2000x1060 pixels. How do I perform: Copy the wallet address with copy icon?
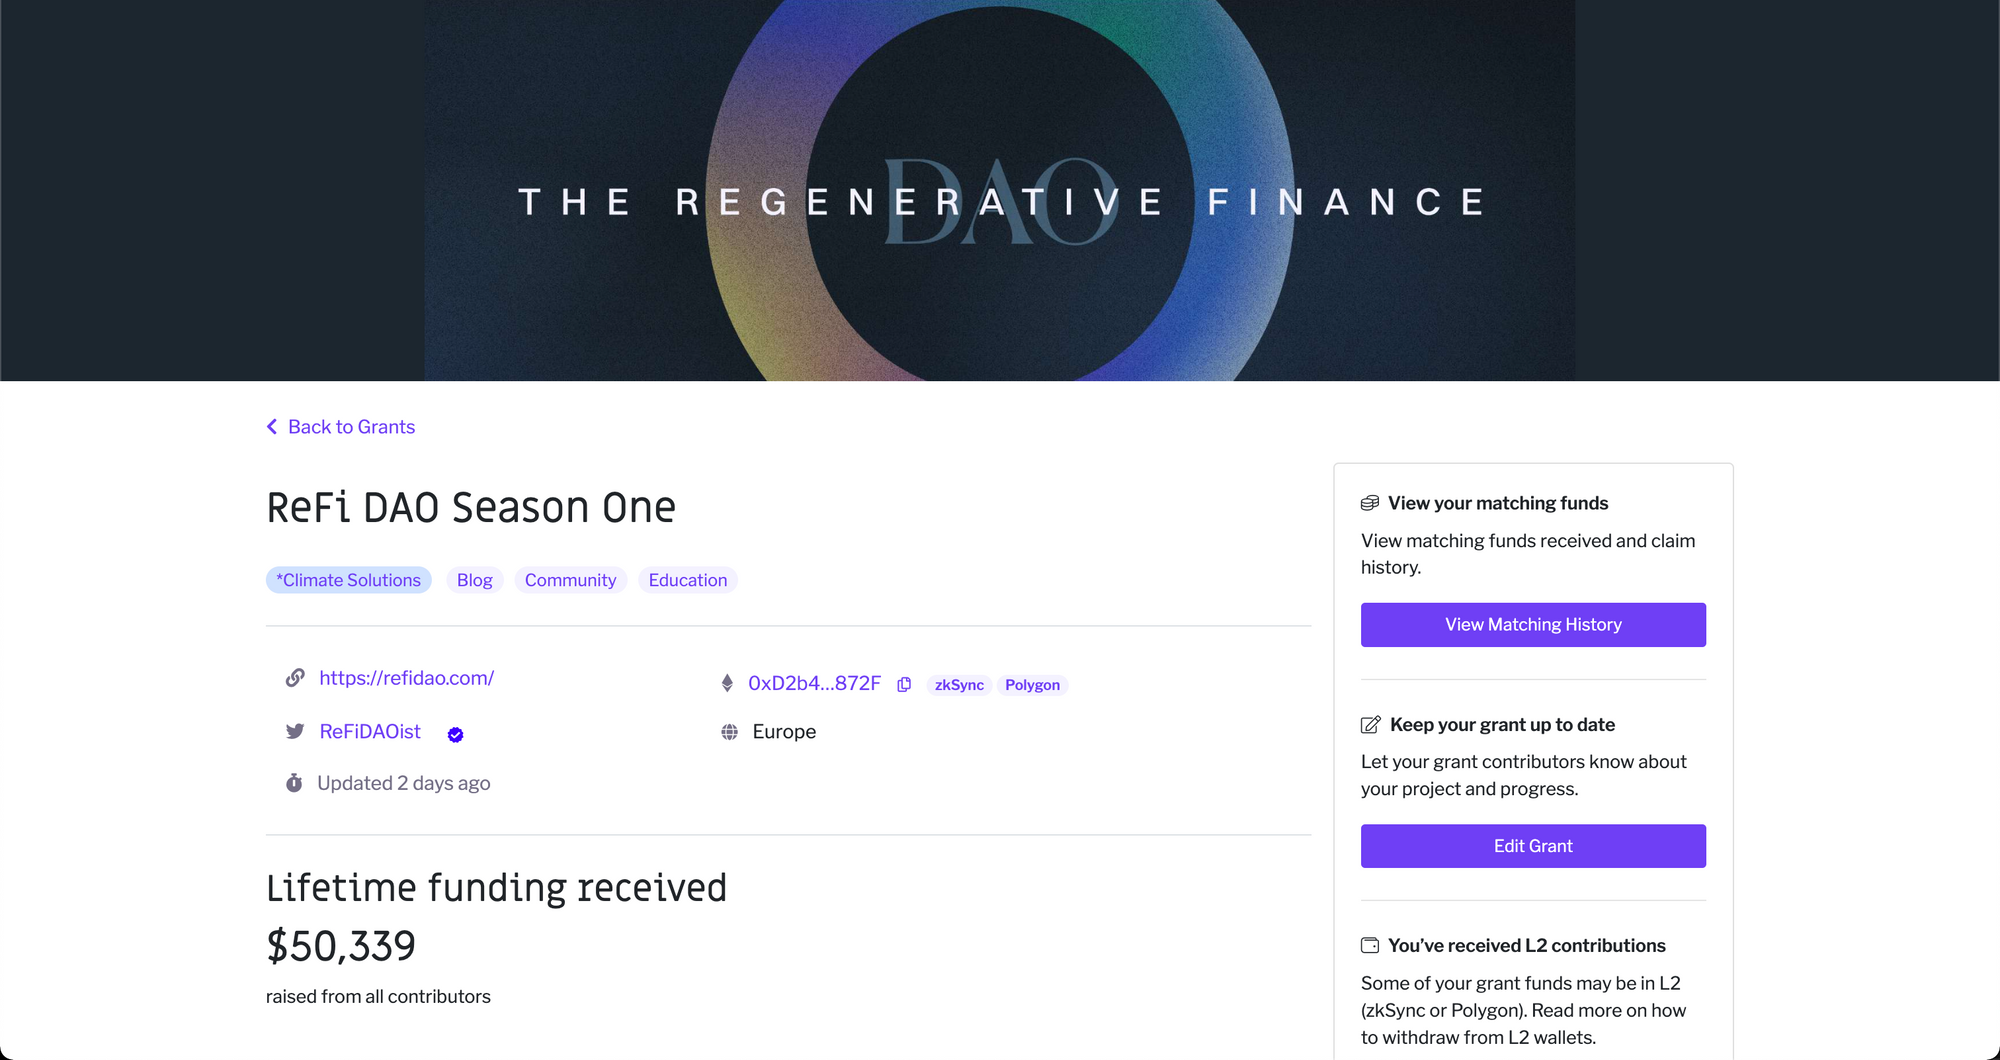click(904, 684)
